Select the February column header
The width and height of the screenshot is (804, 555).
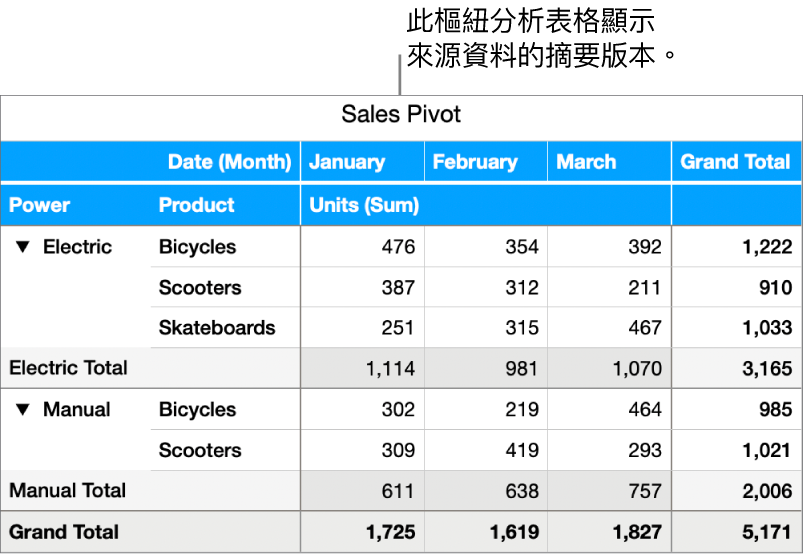click(475, 162)
